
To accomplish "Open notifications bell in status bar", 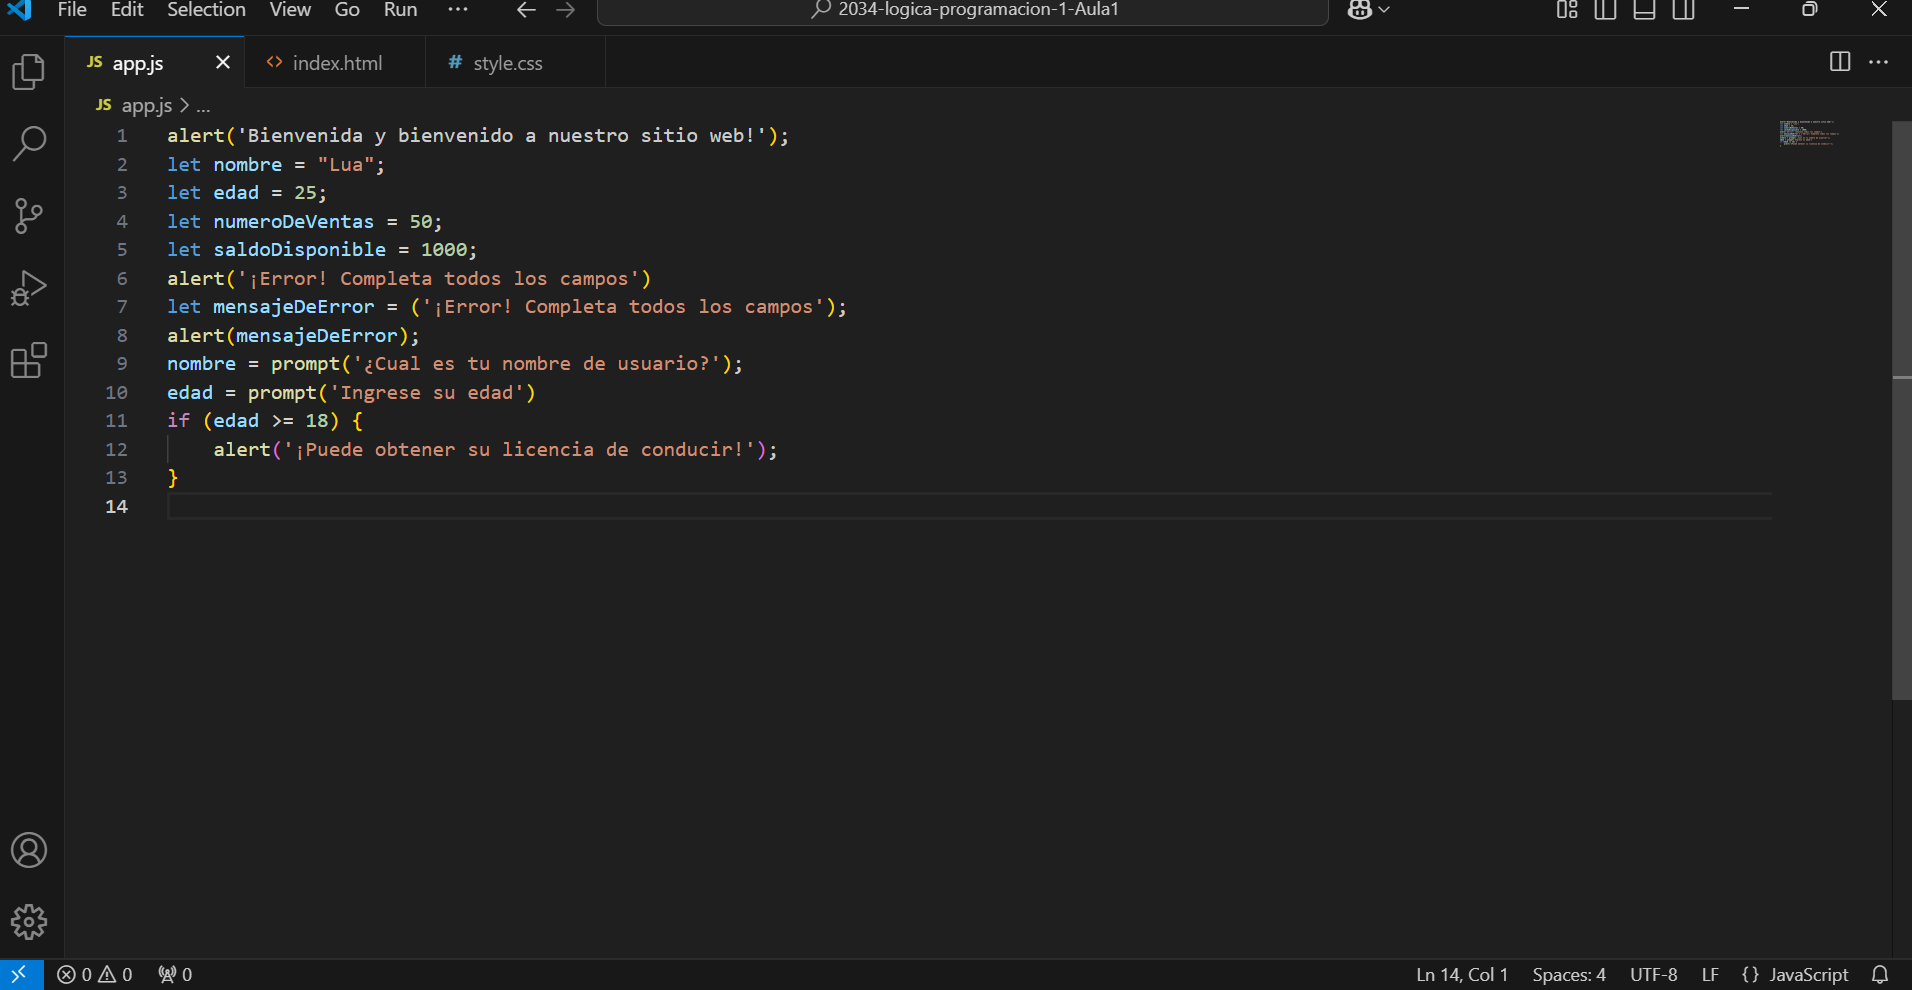I will [1880, 974].
